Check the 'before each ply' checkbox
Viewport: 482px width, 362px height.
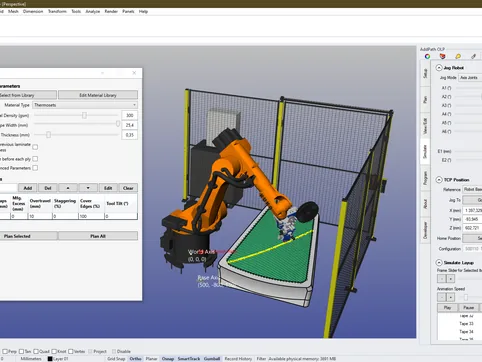tap(35, 159)
